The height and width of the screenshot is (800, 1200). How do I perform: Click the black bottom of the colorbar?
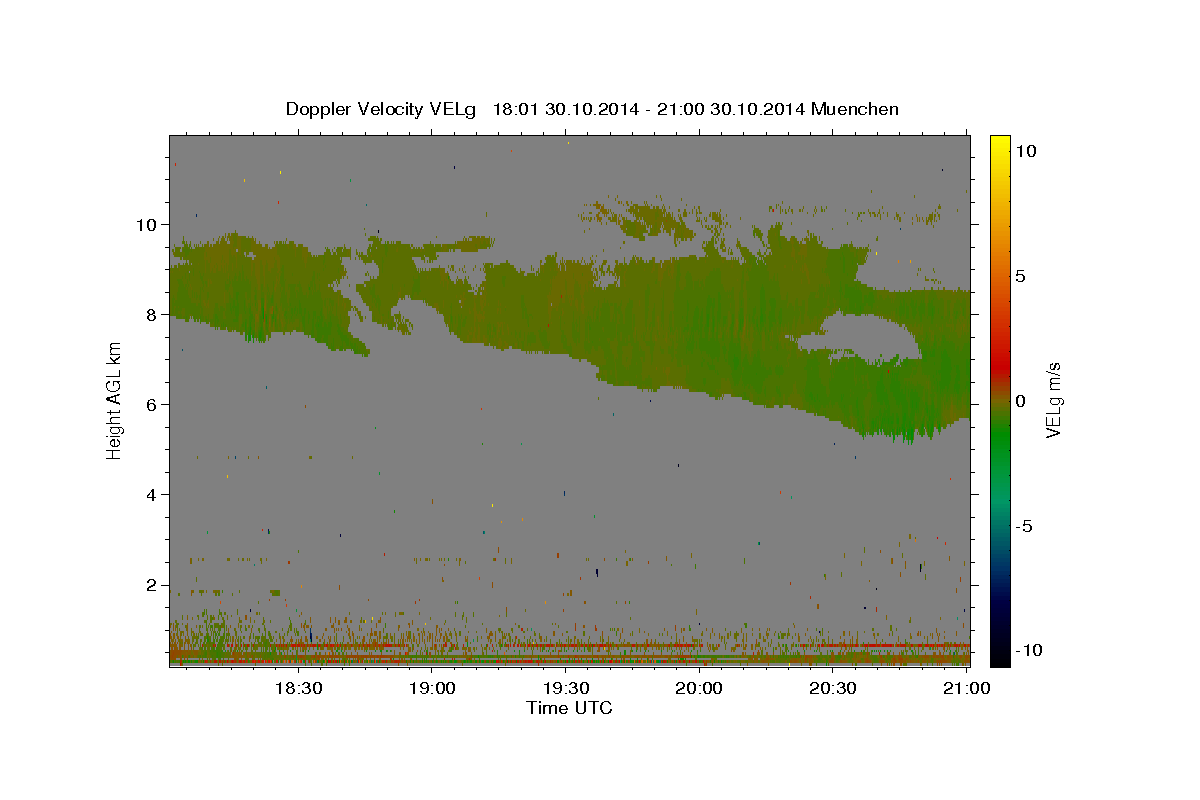(999, 655)
